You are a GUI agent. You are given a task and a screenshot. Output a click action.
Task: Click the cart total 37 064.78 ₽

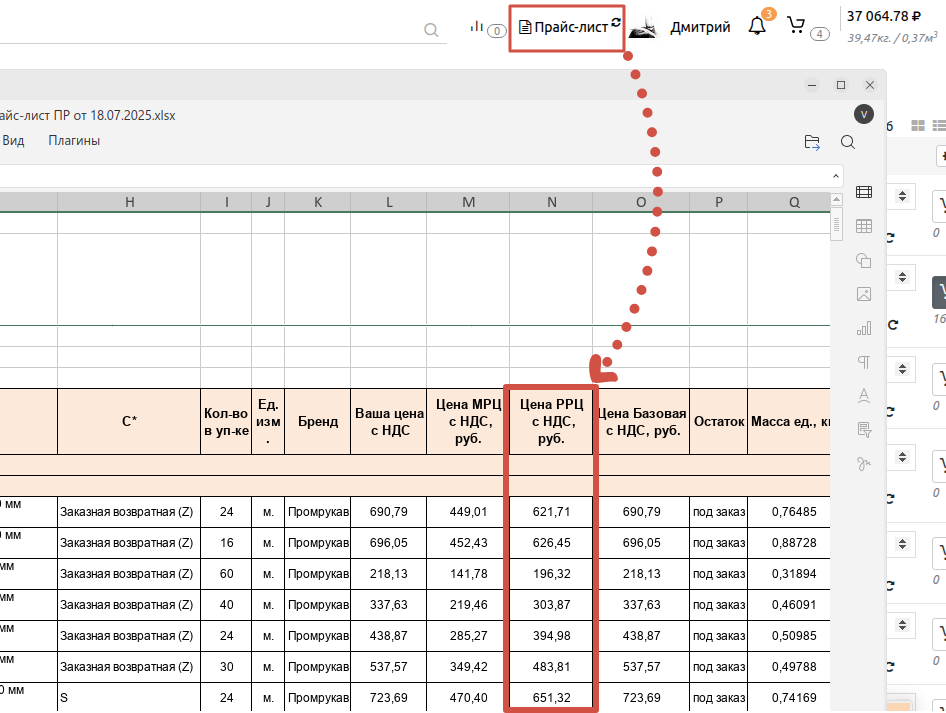pyautogui.click(x=883, y=16)
